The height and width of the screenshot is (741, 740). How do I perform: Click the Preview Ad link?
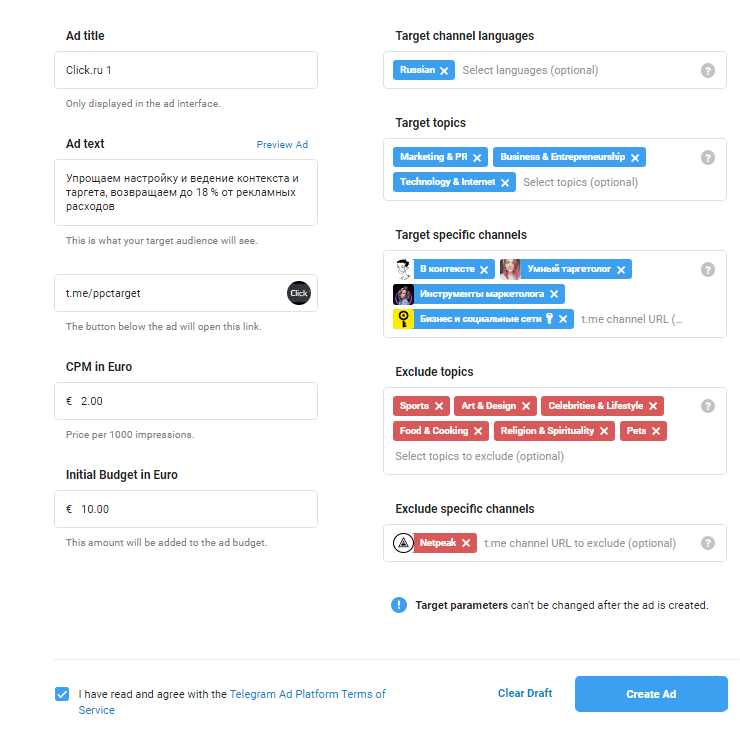click(282, 145)
